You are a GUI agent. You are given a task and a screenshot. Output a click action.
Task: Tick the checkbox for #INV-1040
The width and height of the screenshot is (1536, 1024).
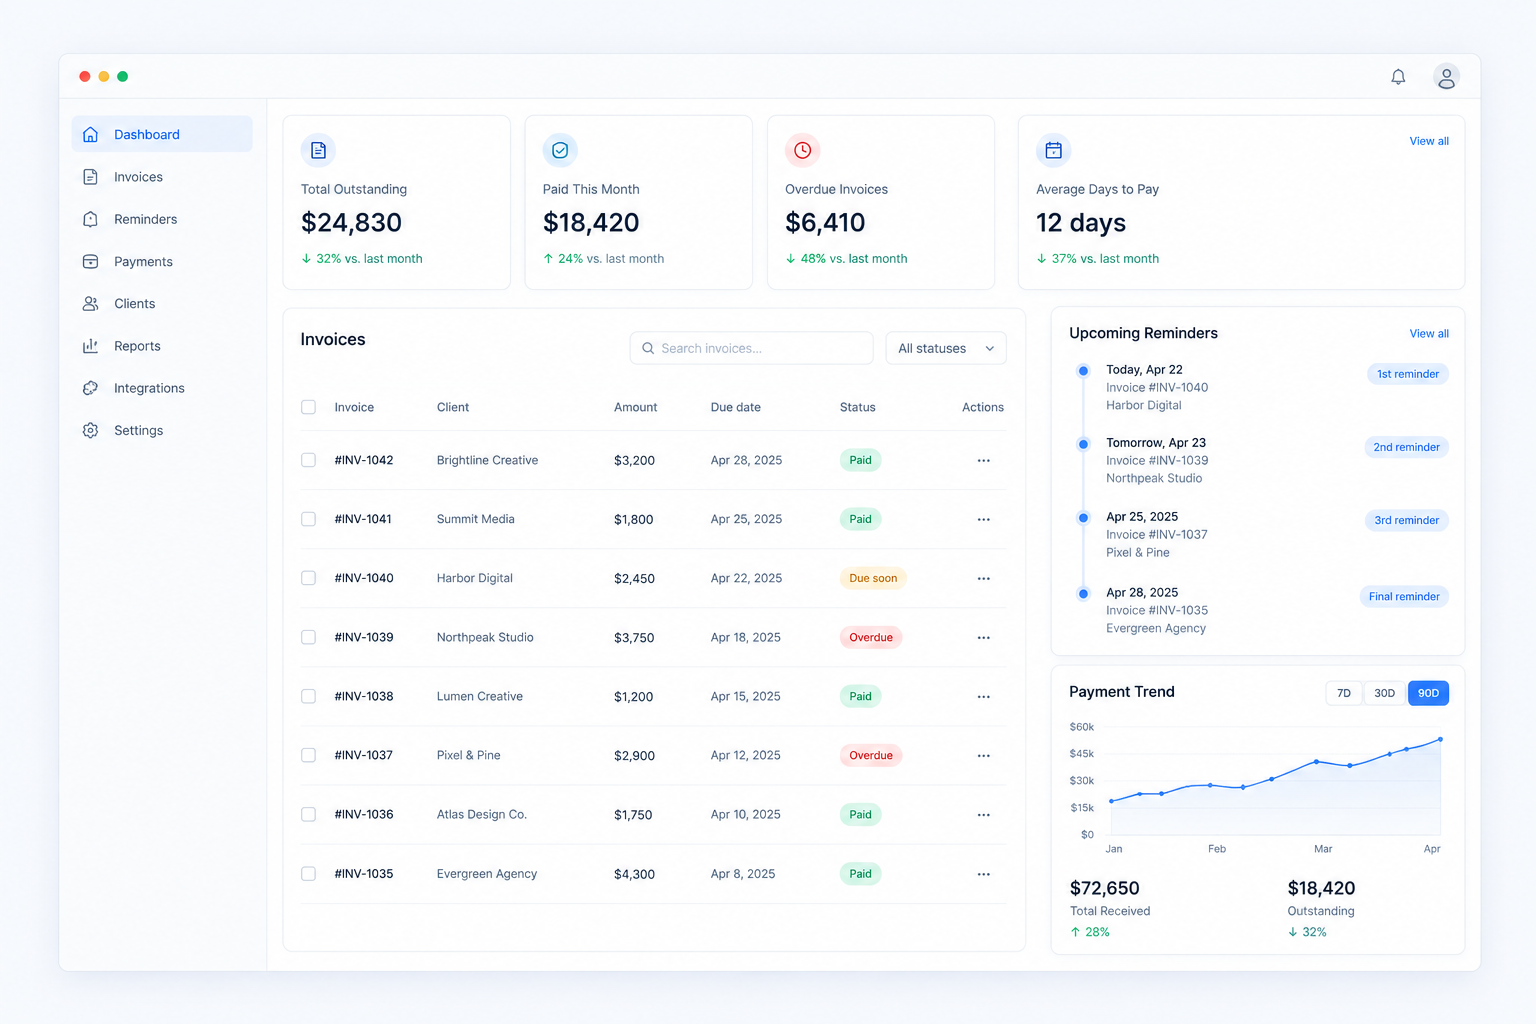pos(308,578)
